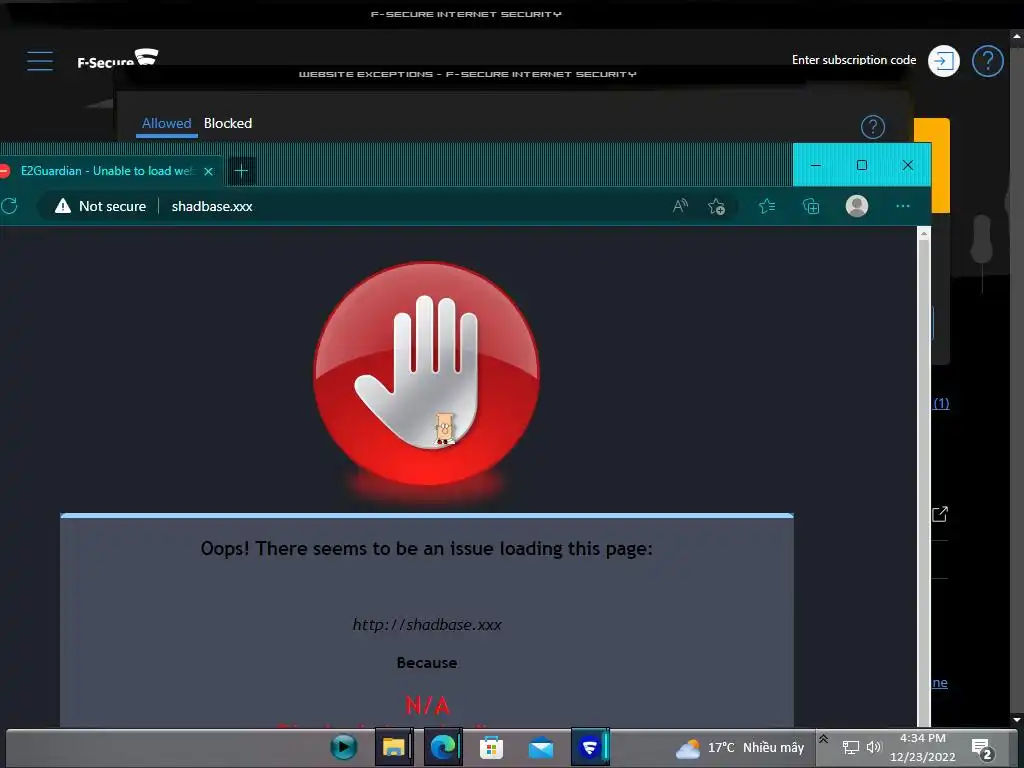Open the browser Settings and more menu
This screenshot has height=768, width=1024.
click(x=903, y=206)
